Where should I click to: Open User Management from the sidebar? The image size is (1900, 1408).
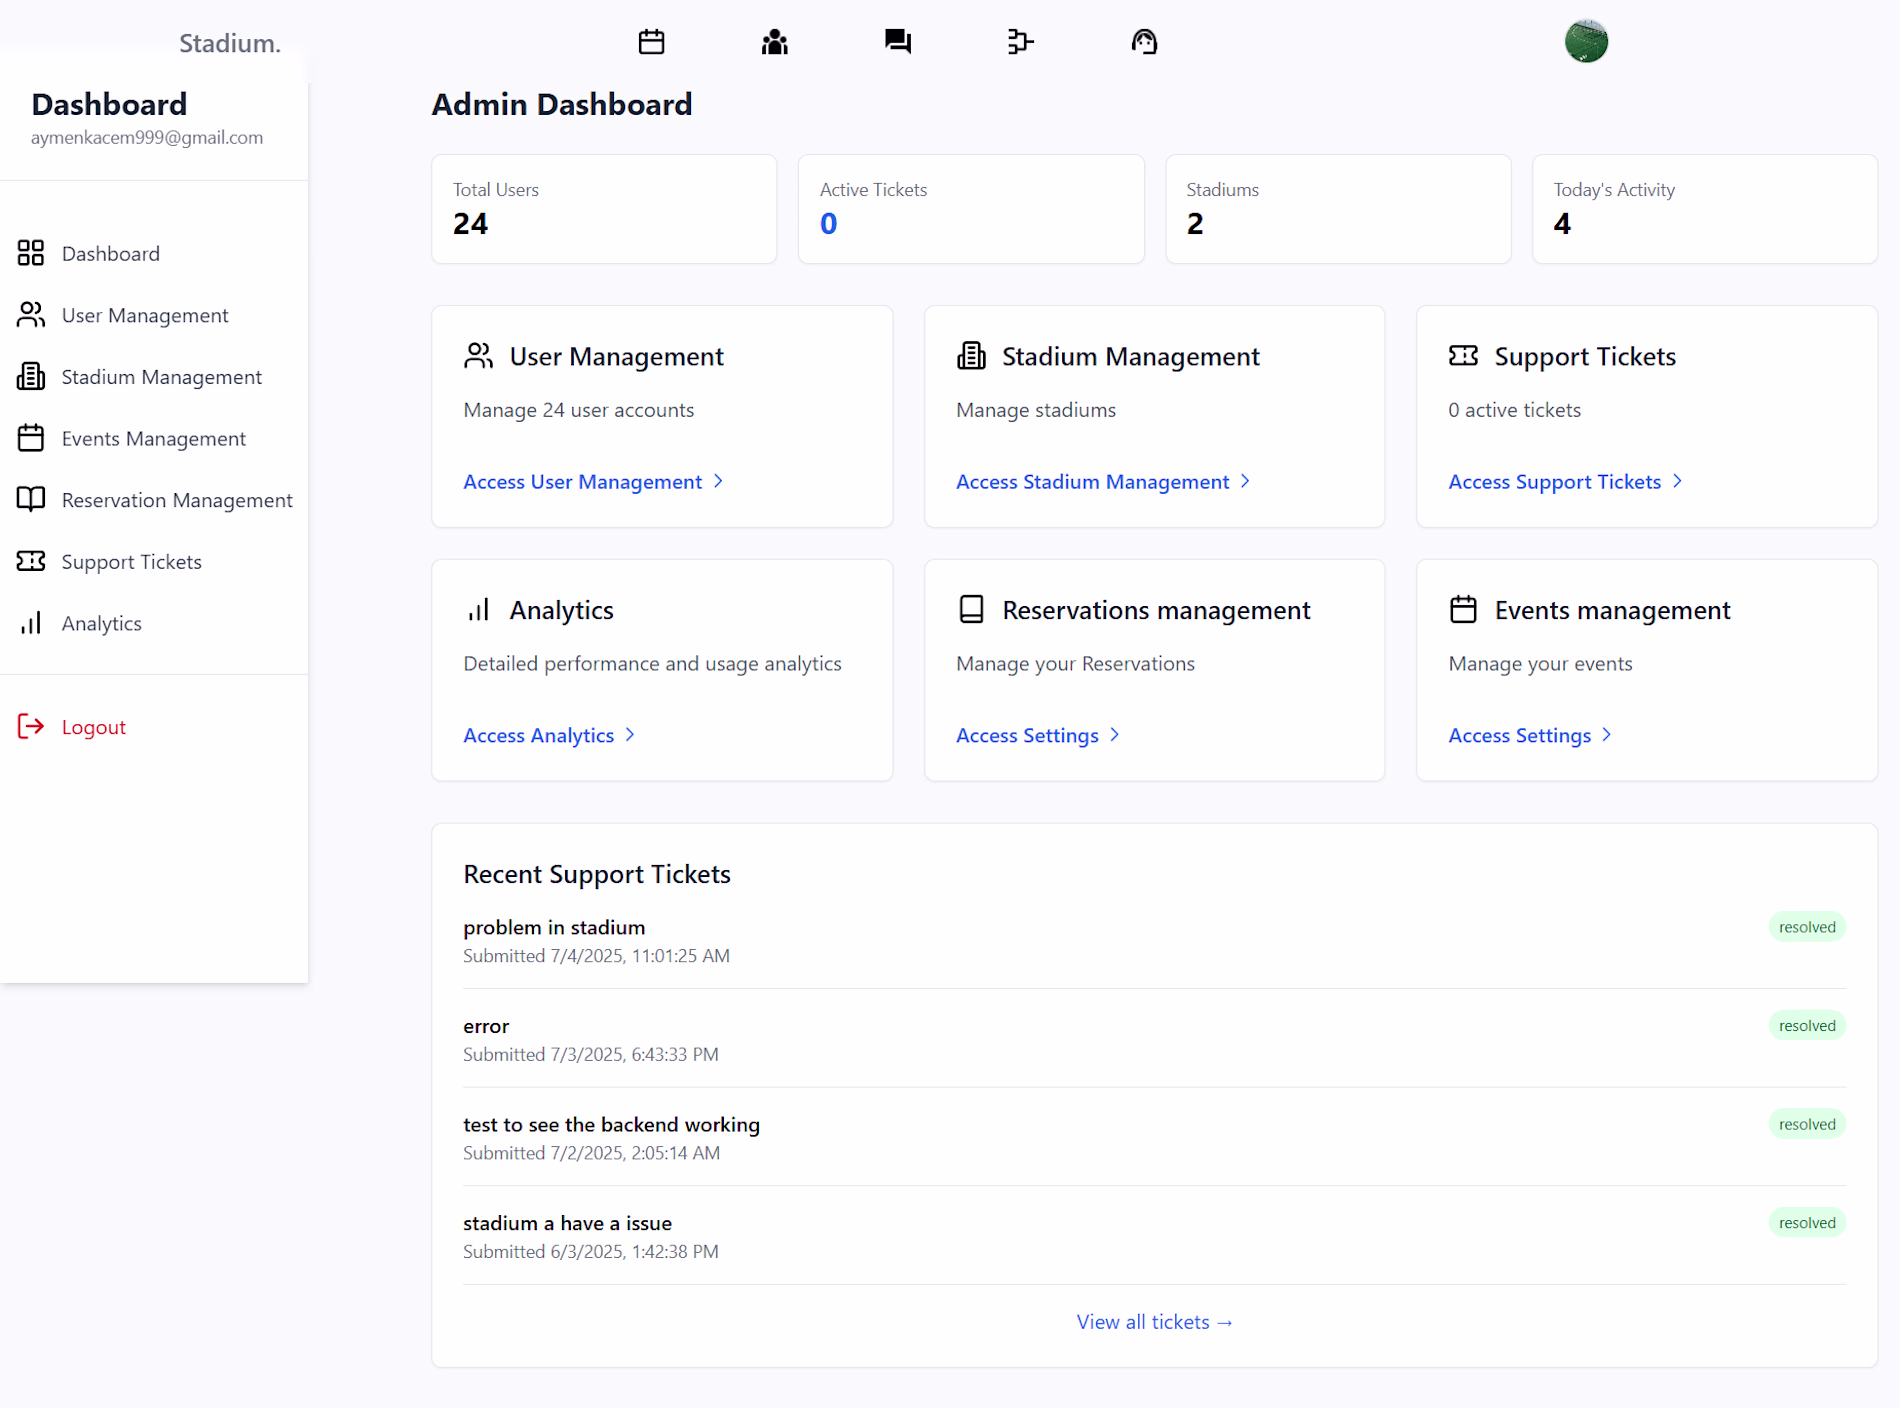coord(144,316)
